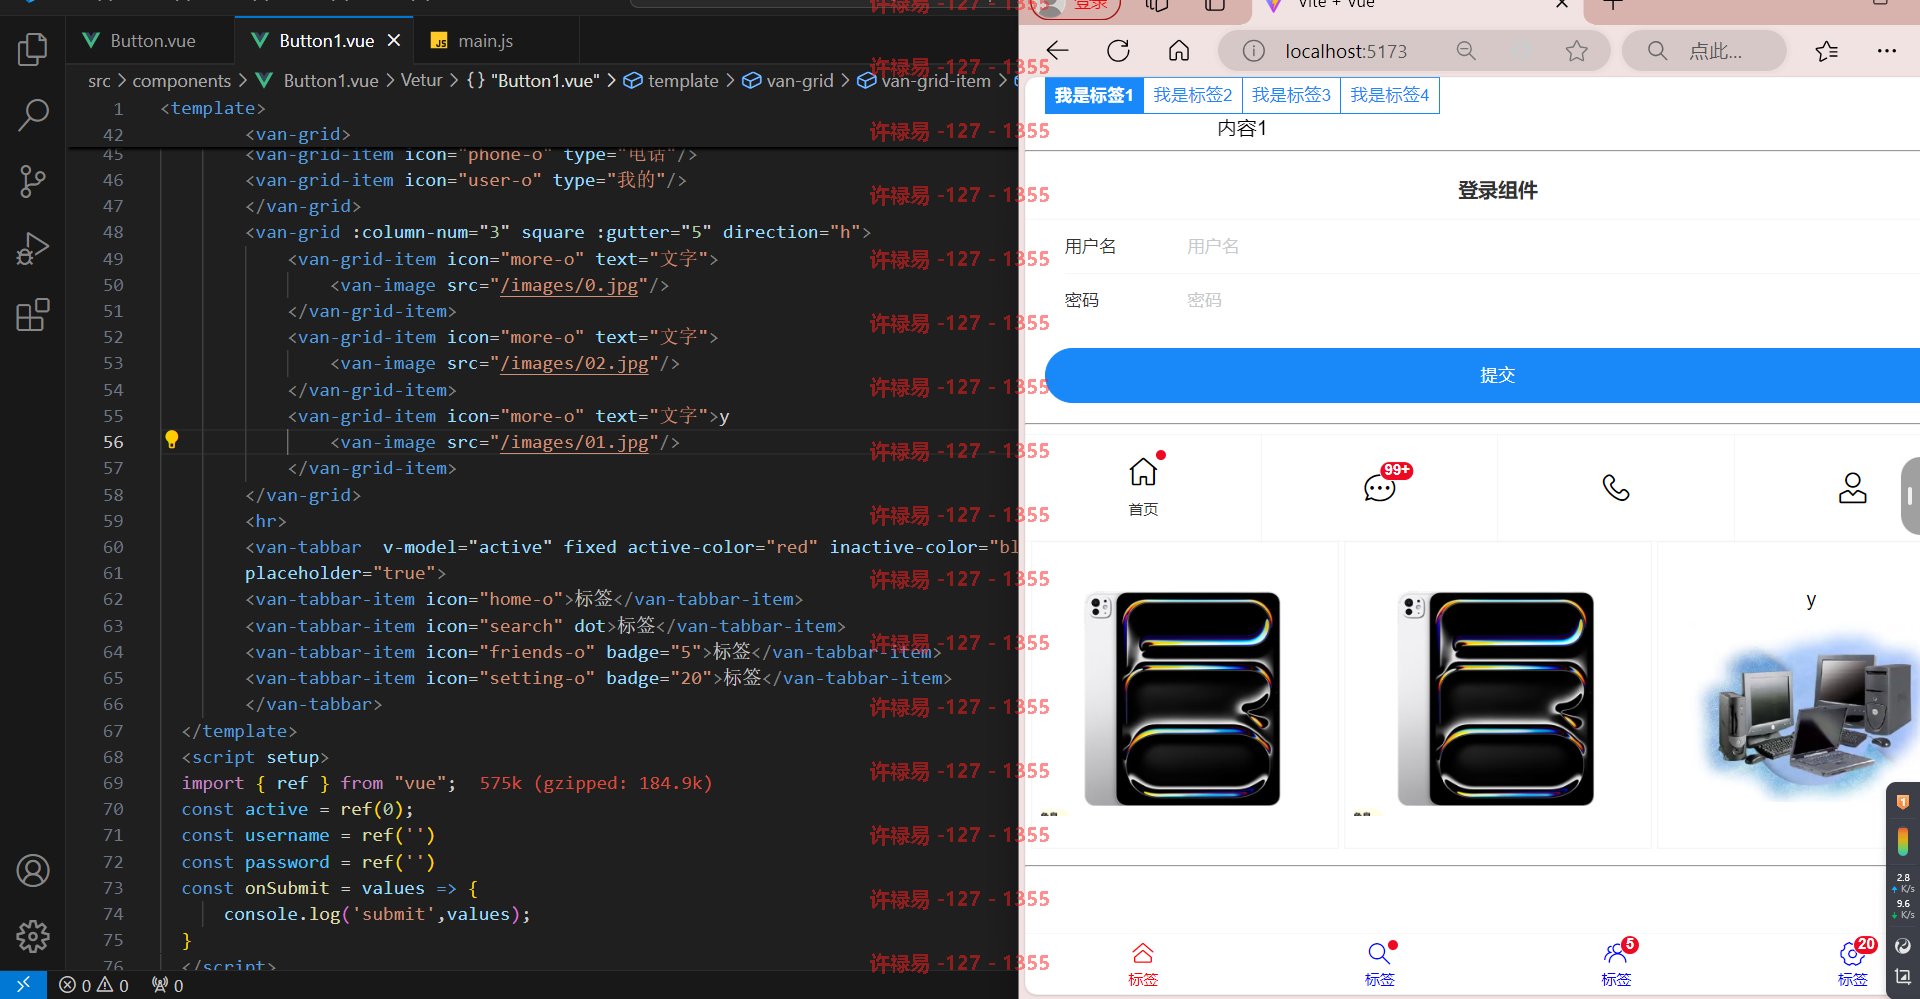The width and height of the screenshot is (1920, 999).
Task: Select the friends 标签 tabbar item with badge 5
Action: (1616, 964)
